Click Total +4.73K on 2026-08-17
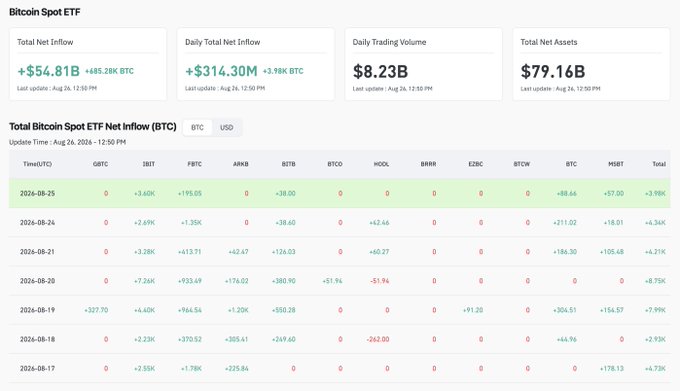This screenshot has height=391, width=680. (655, 368)
